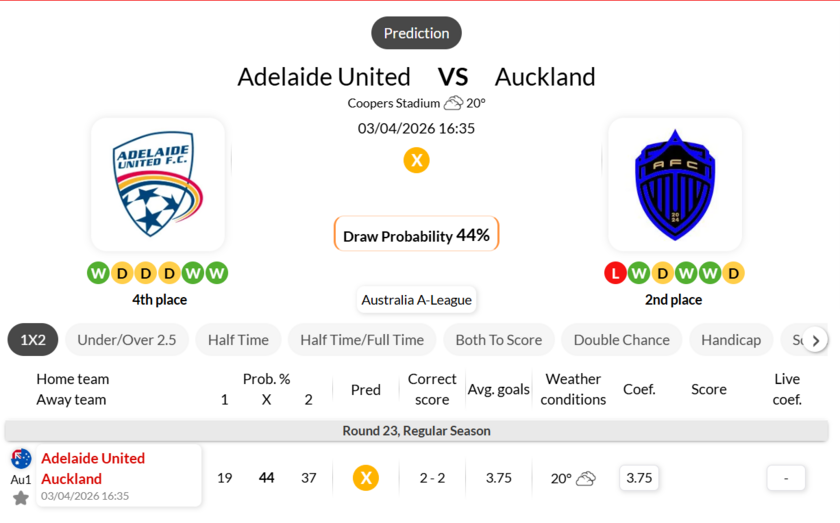The width and height of the screenshot is (840, 523).
Task: Click the orange X icon below match date
Action: pyautogui.click(x=416, y=160)
